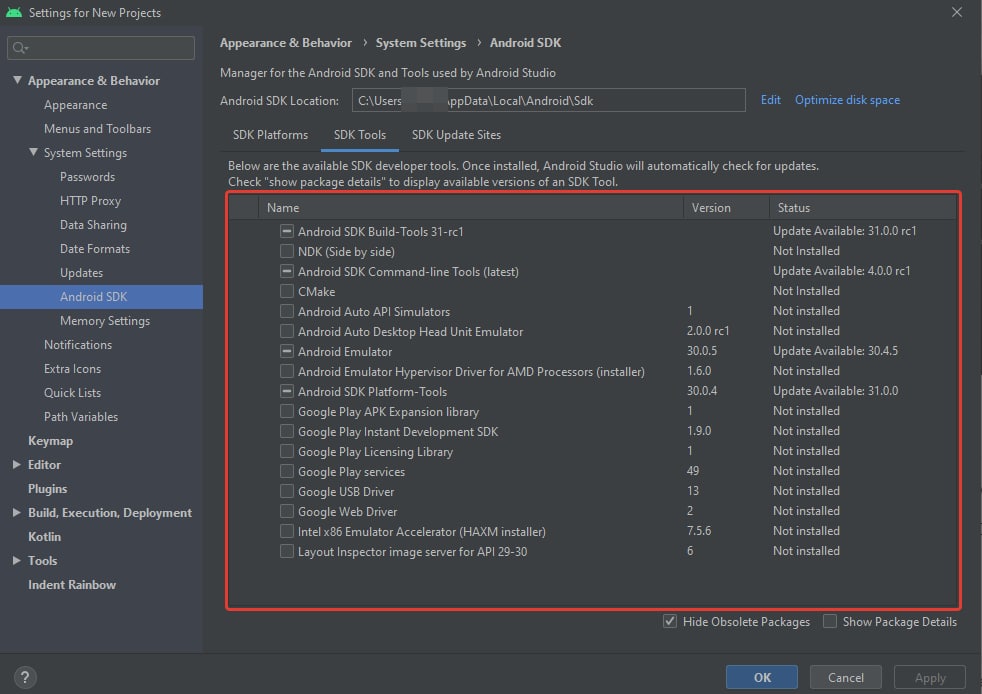982x694 pixels.
Task: Enable the CMake checkbox
Action: [x=286, y=291]
